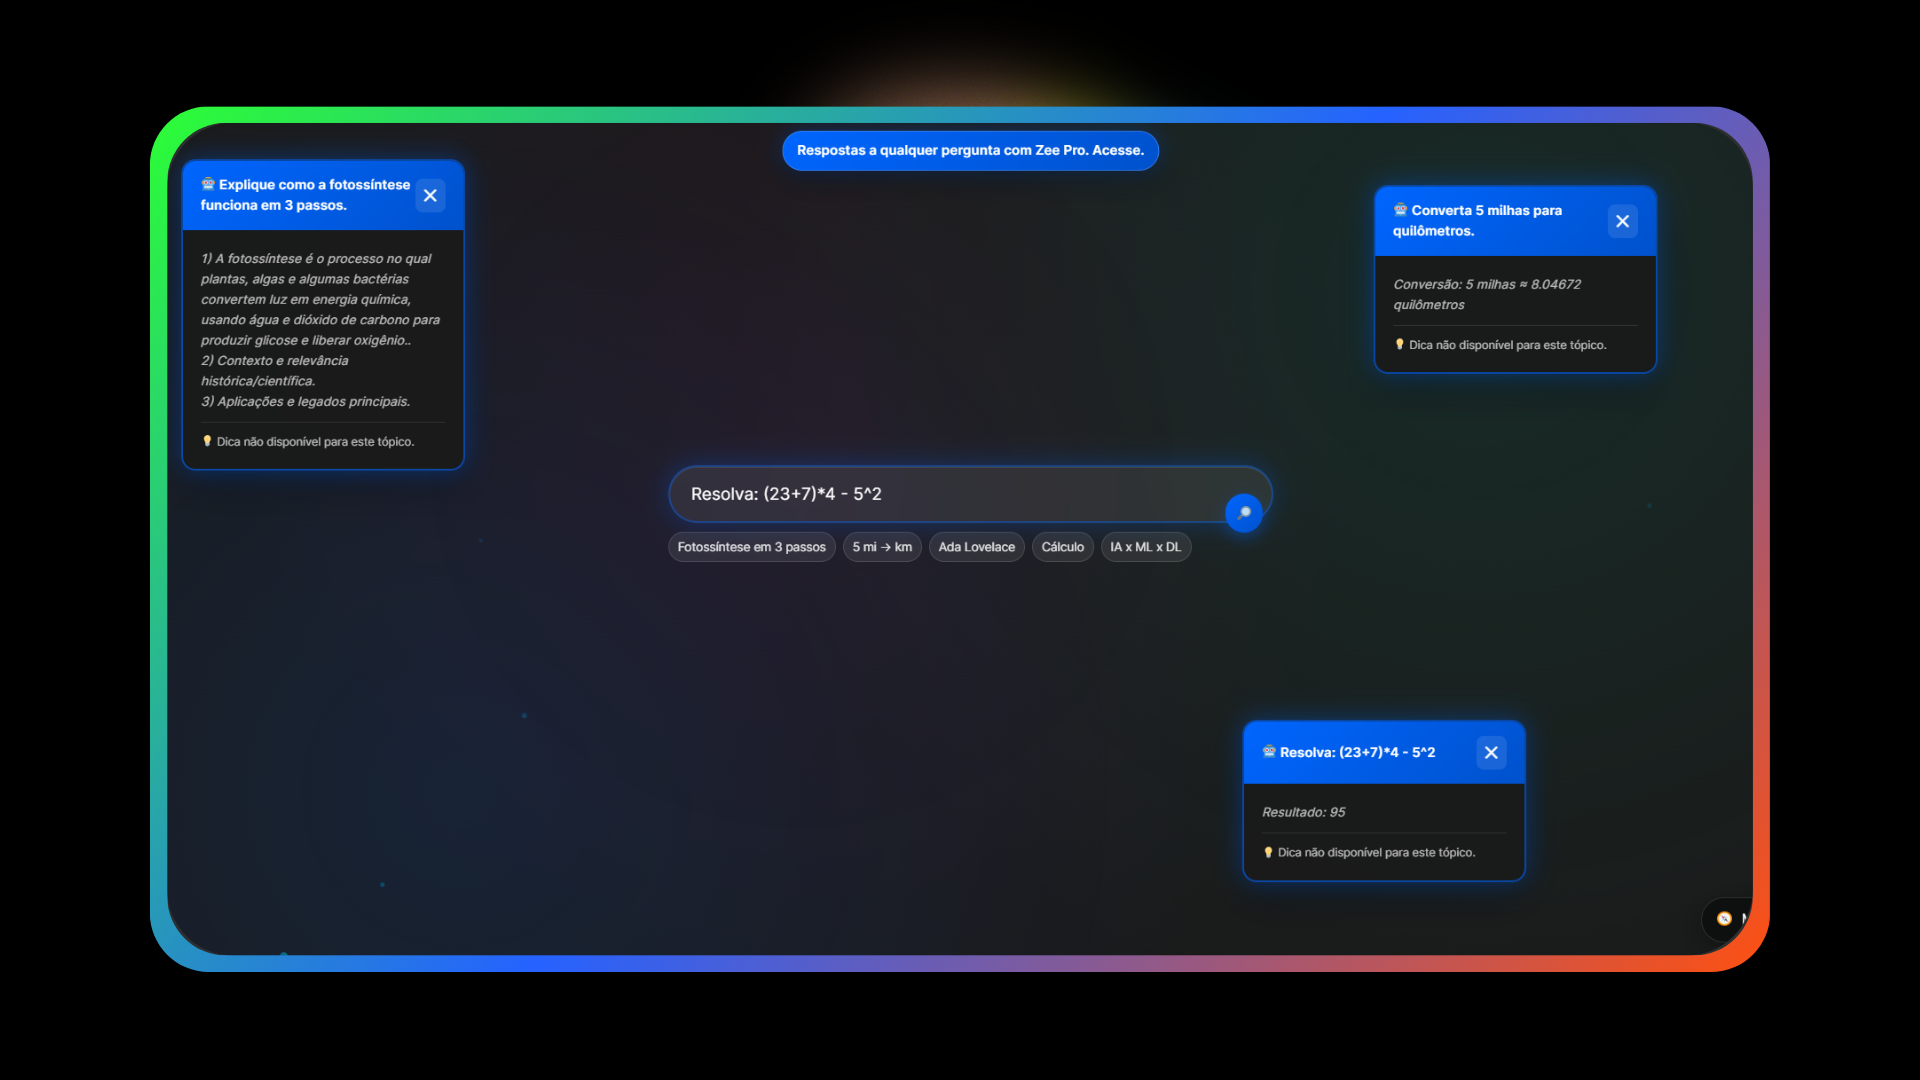1920x1080 pixels.
Task: Select the Fotossíntese em 3 passos chip
Action: [751, 547]
